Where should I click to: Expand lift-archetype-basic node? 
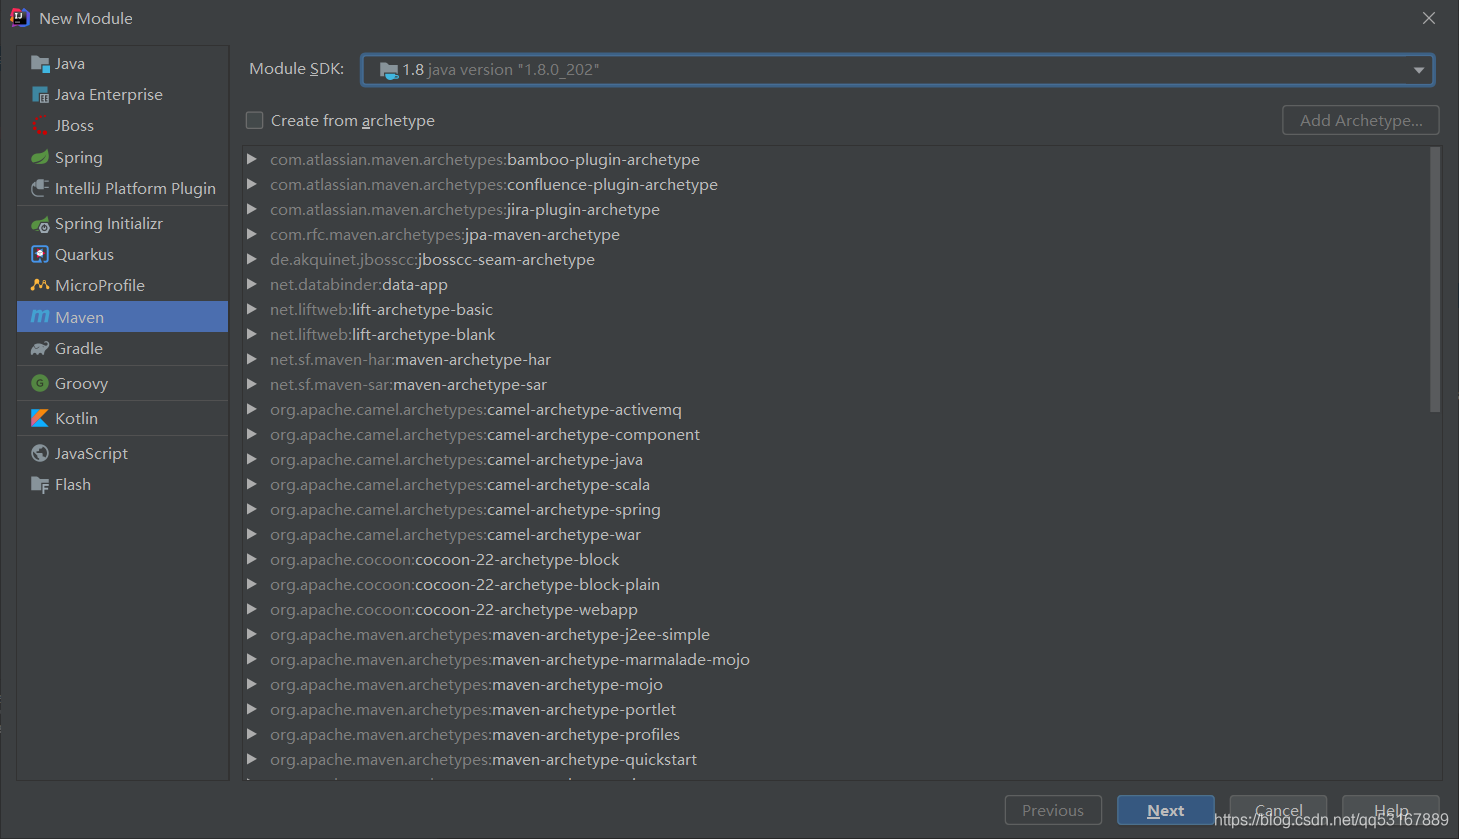click(x=252, y=310)
